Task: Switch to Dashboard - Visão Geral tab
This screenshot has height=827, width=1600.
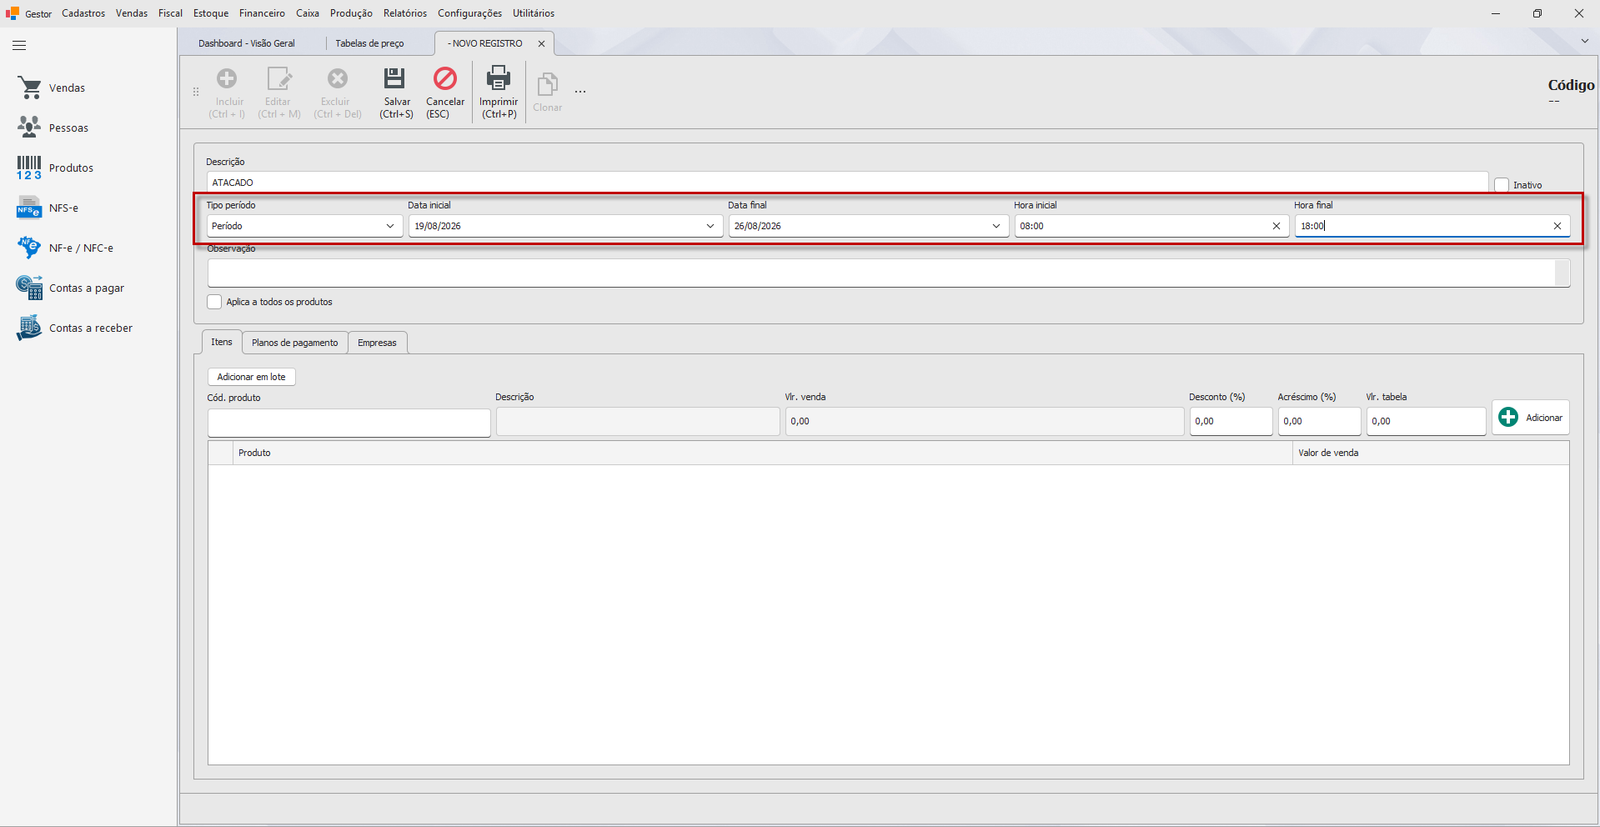Action: 247,43
